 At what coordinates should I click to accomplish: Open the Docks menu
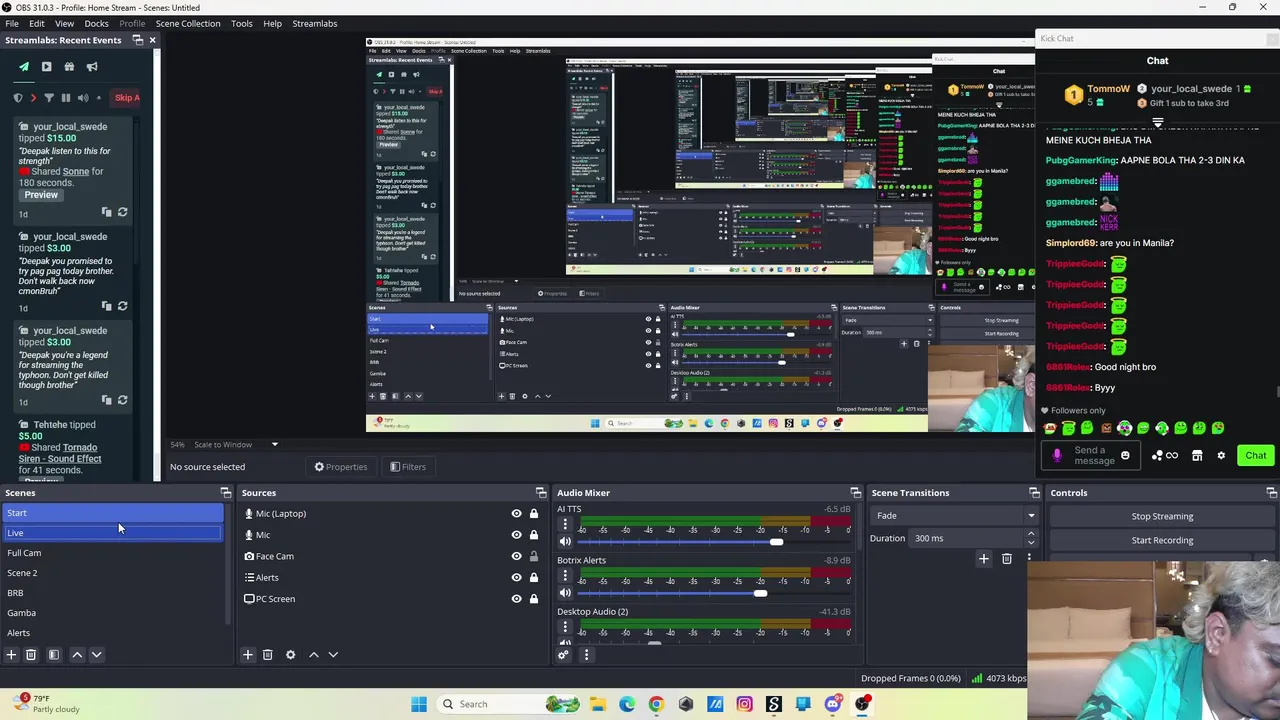point(97,23)
